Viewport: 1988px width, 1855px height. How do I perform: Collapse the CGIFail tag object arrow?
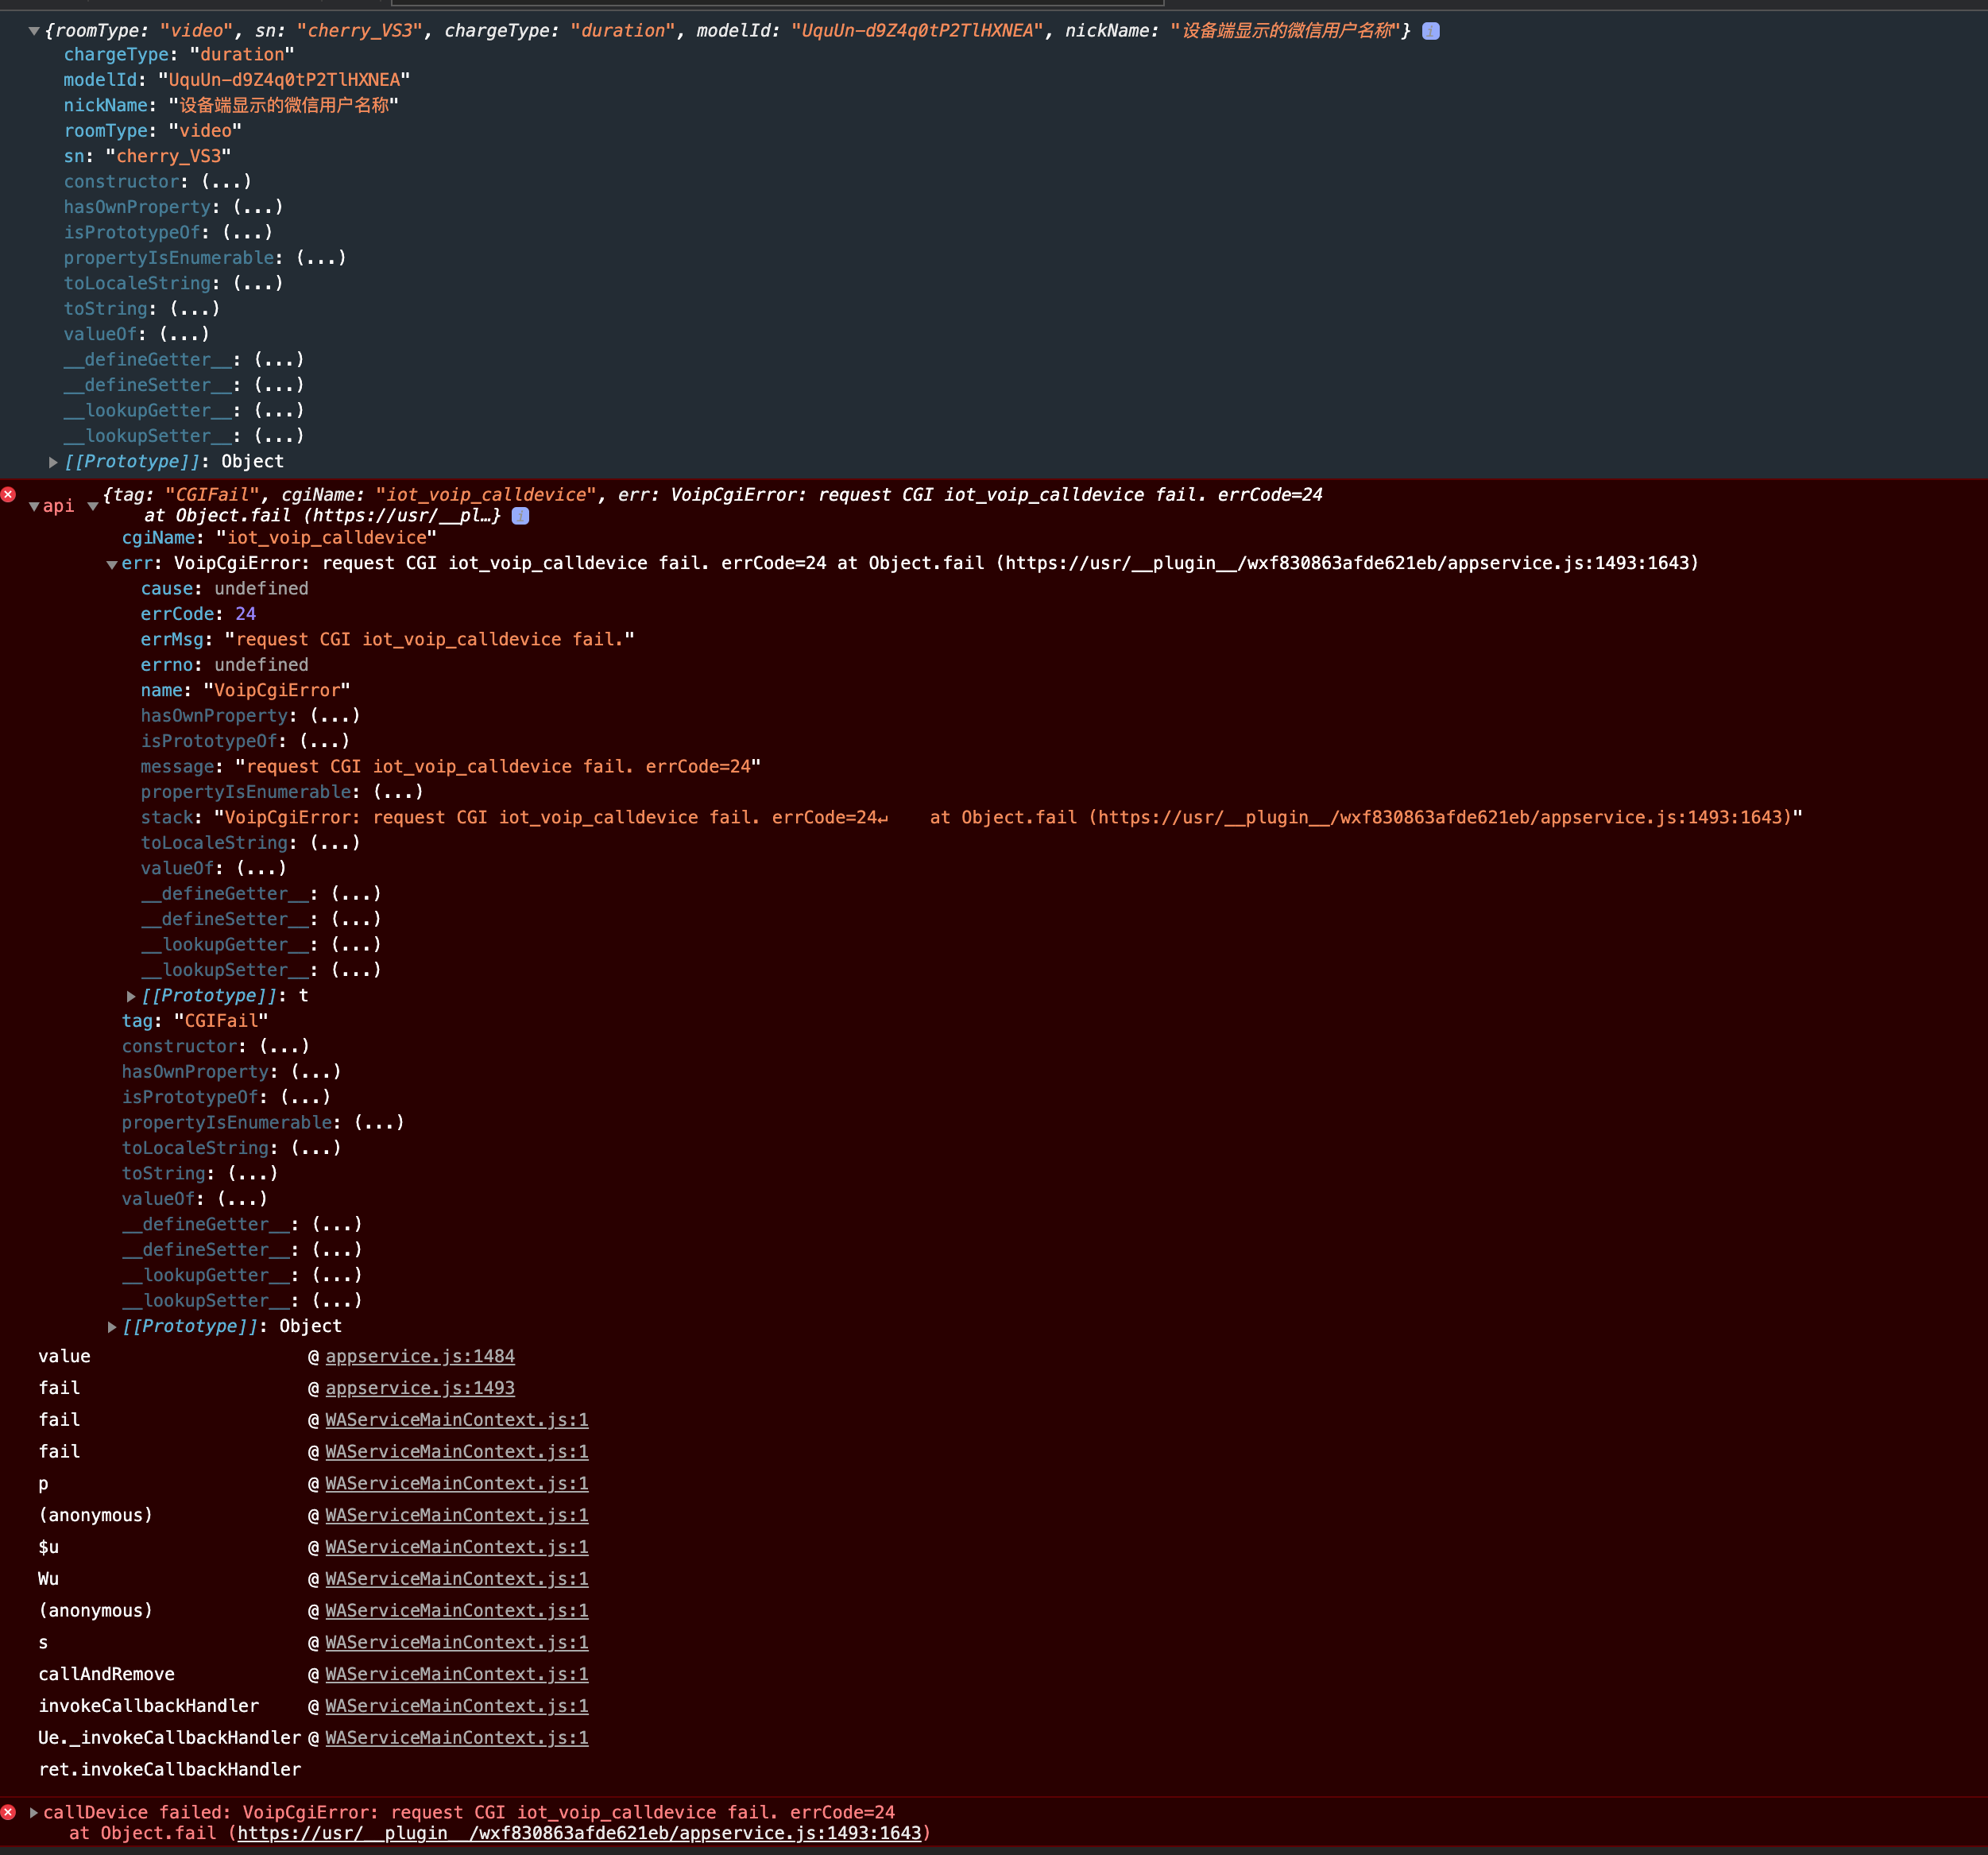click(x=93, y=506)
